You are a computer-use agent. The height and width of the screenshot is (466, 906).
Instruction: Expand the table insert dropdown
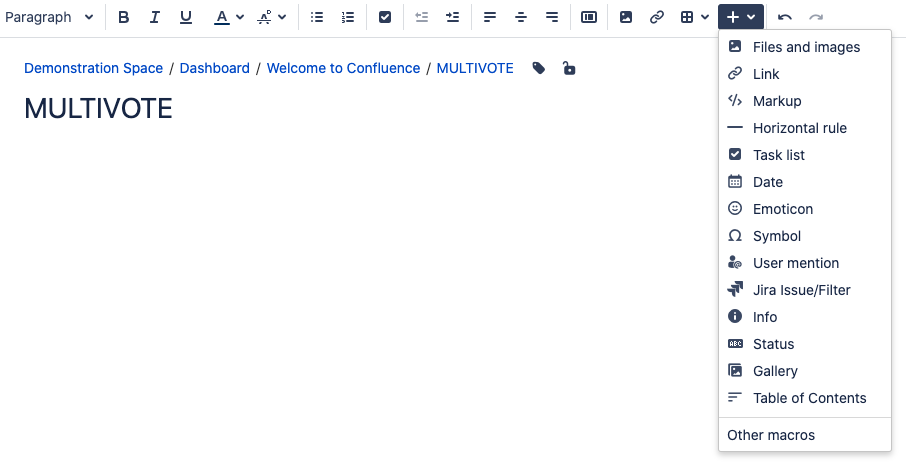tap(695, 17)
